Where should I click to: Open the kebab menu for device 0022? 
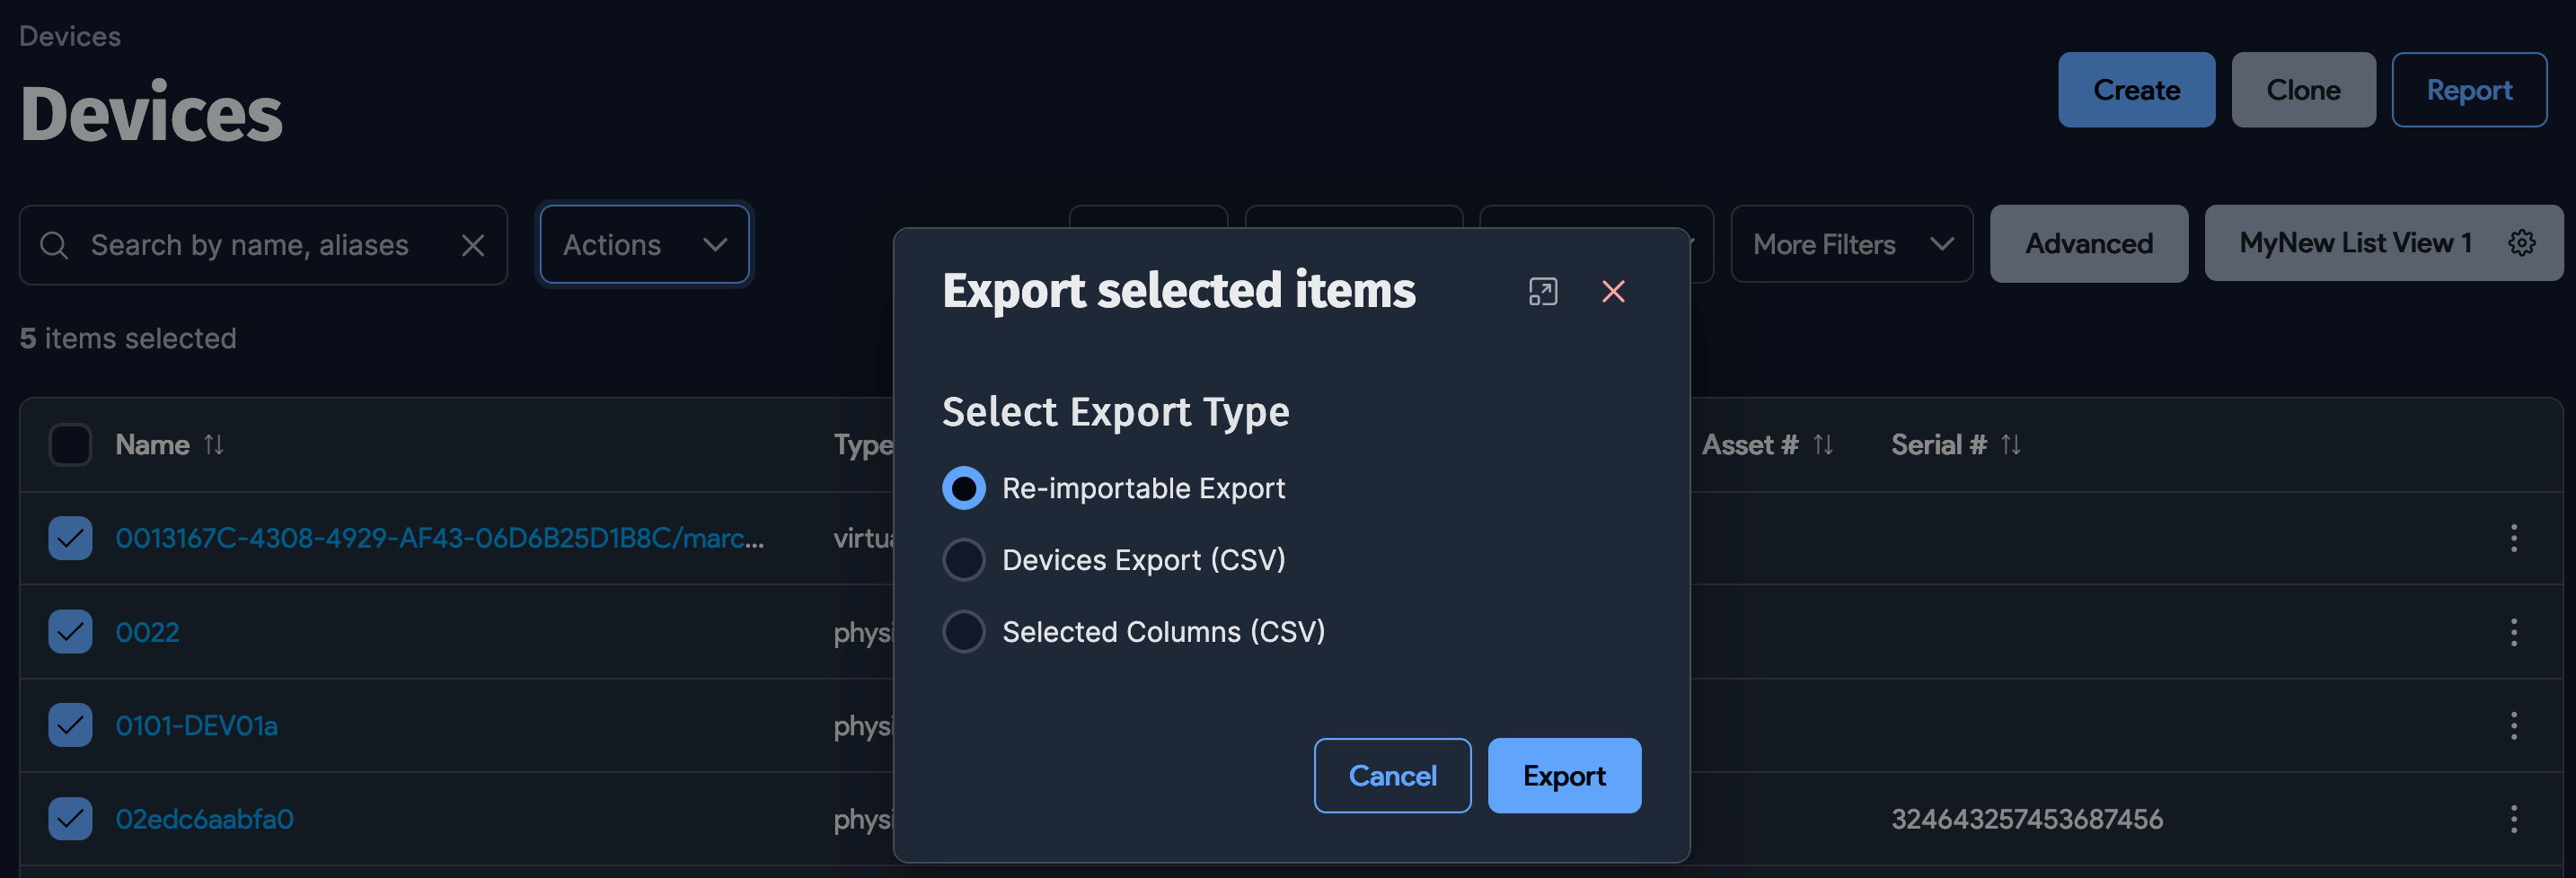[x=2514, y=632]
